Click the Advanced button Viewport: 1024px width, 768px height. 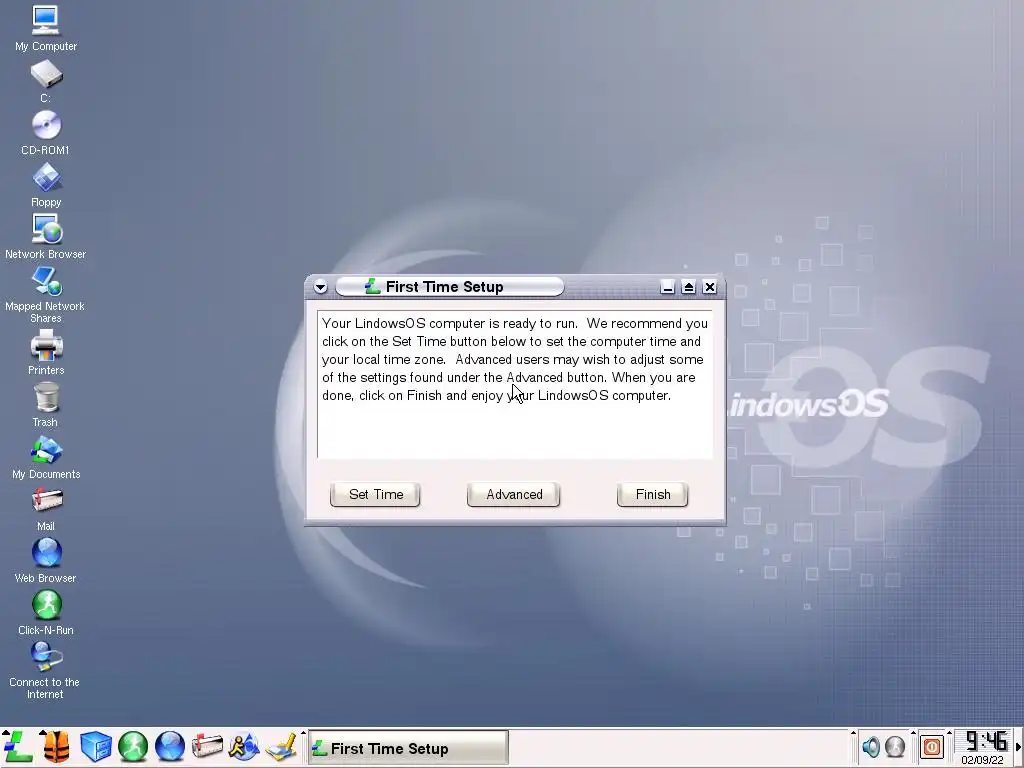[514, 494]
